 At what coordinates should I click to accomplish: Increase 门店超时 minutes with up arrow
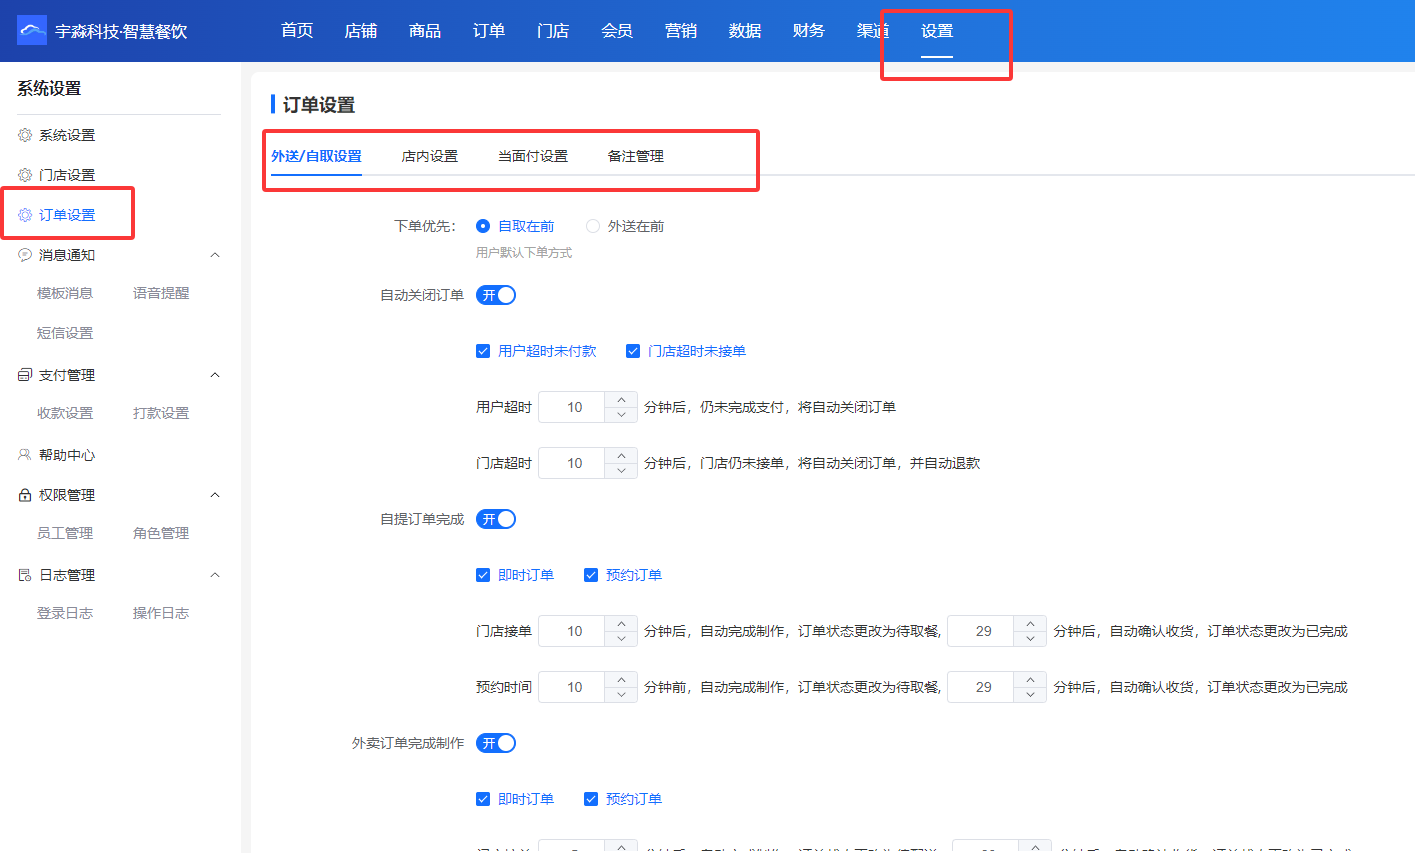[x=621, y=456]
